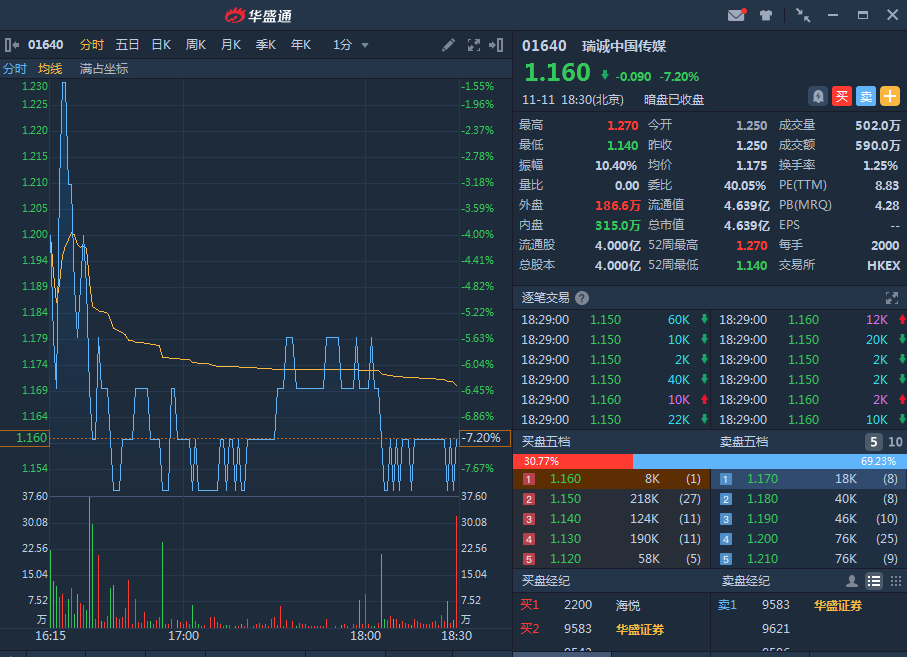The width and height of the screenshot is (907, 657).
Task: Click buy broker 买1 2200 海悦
Action: (x=611, y=606)
